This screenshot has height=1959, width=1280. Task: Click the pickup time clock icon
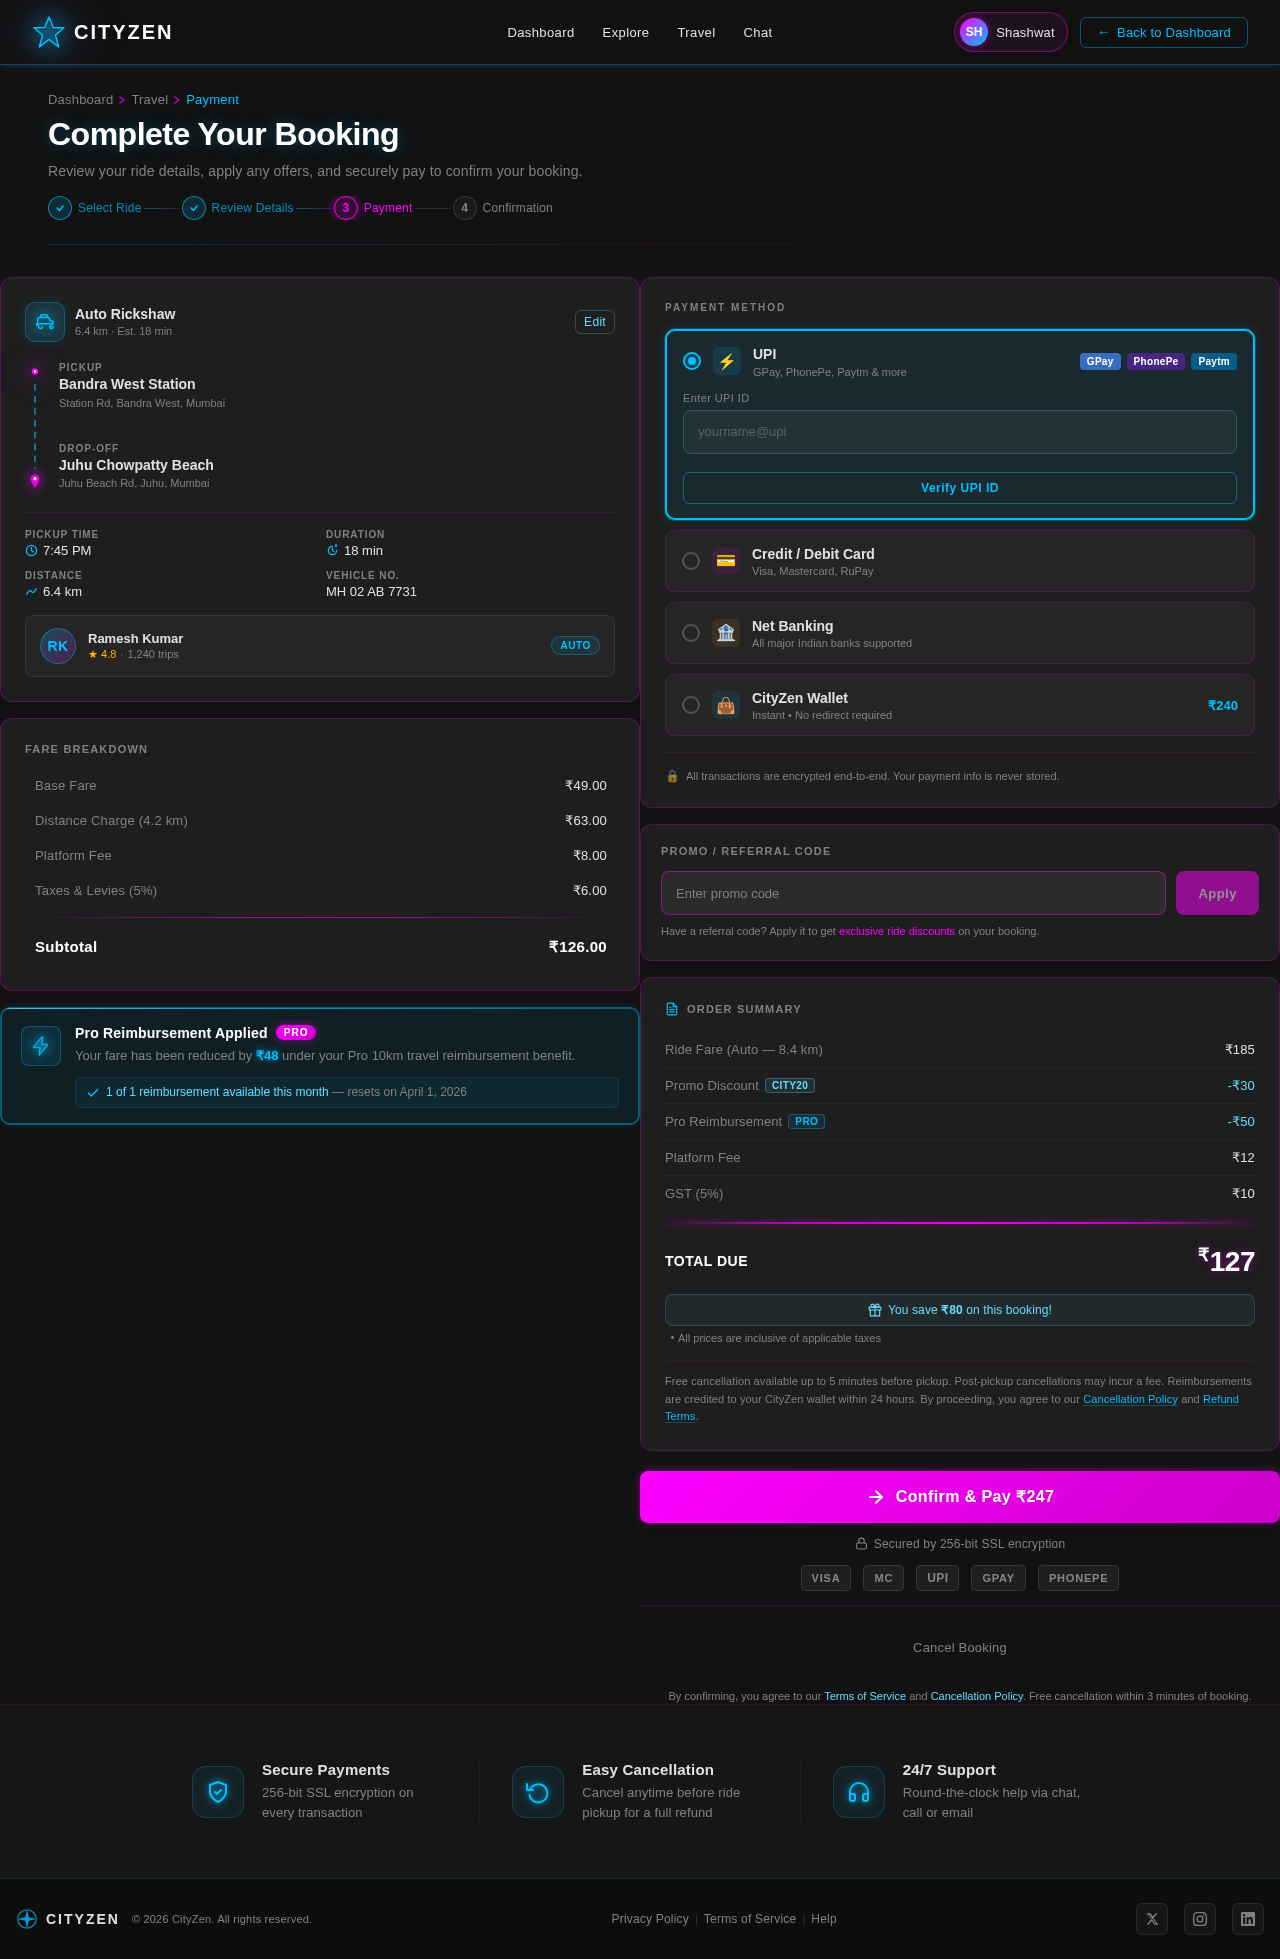31,551
